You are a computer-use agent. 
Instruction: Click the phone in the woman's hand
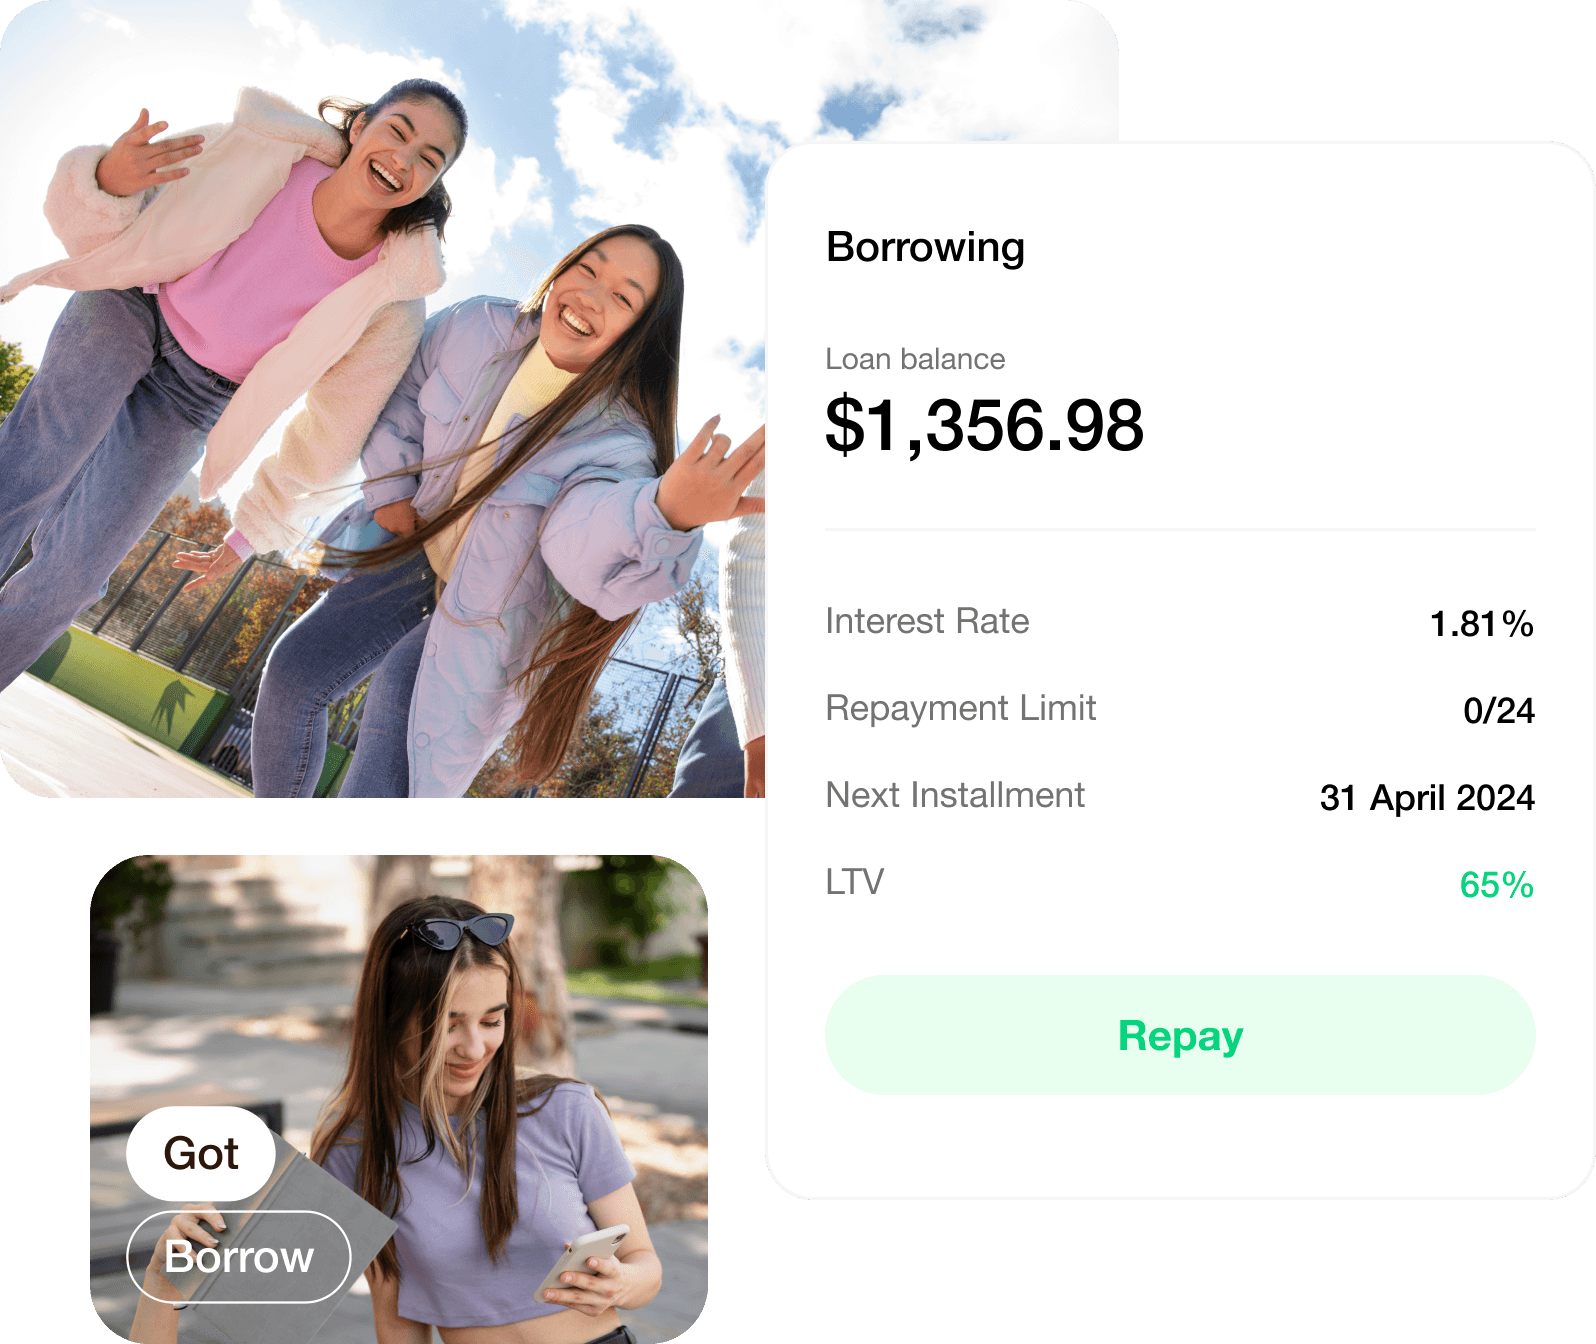[x=580, y=1263]
